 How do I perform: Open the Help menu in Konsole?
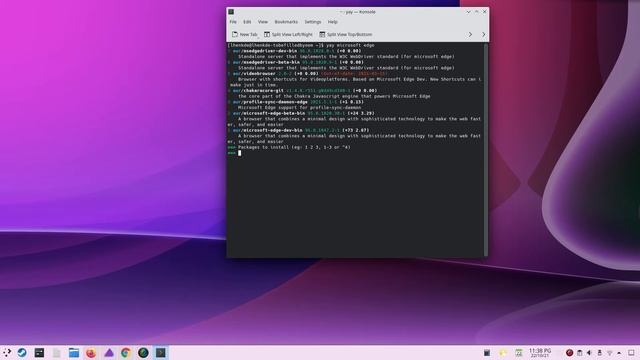333,22
